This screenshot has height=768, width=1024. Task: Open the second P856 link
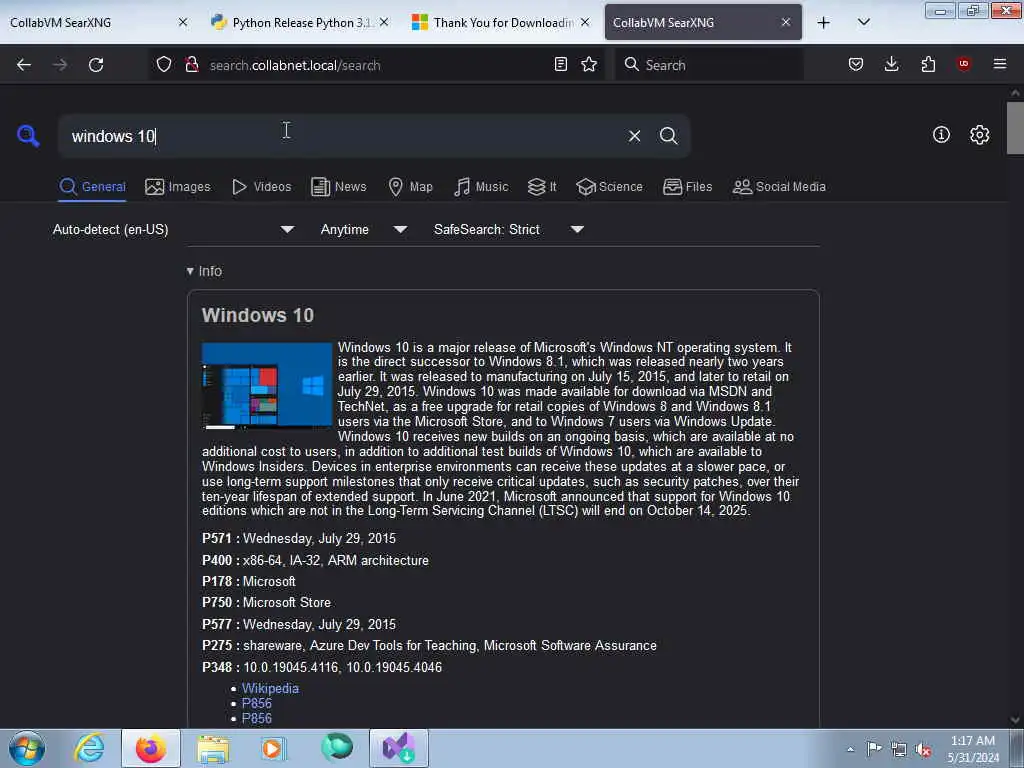[257, 718]
